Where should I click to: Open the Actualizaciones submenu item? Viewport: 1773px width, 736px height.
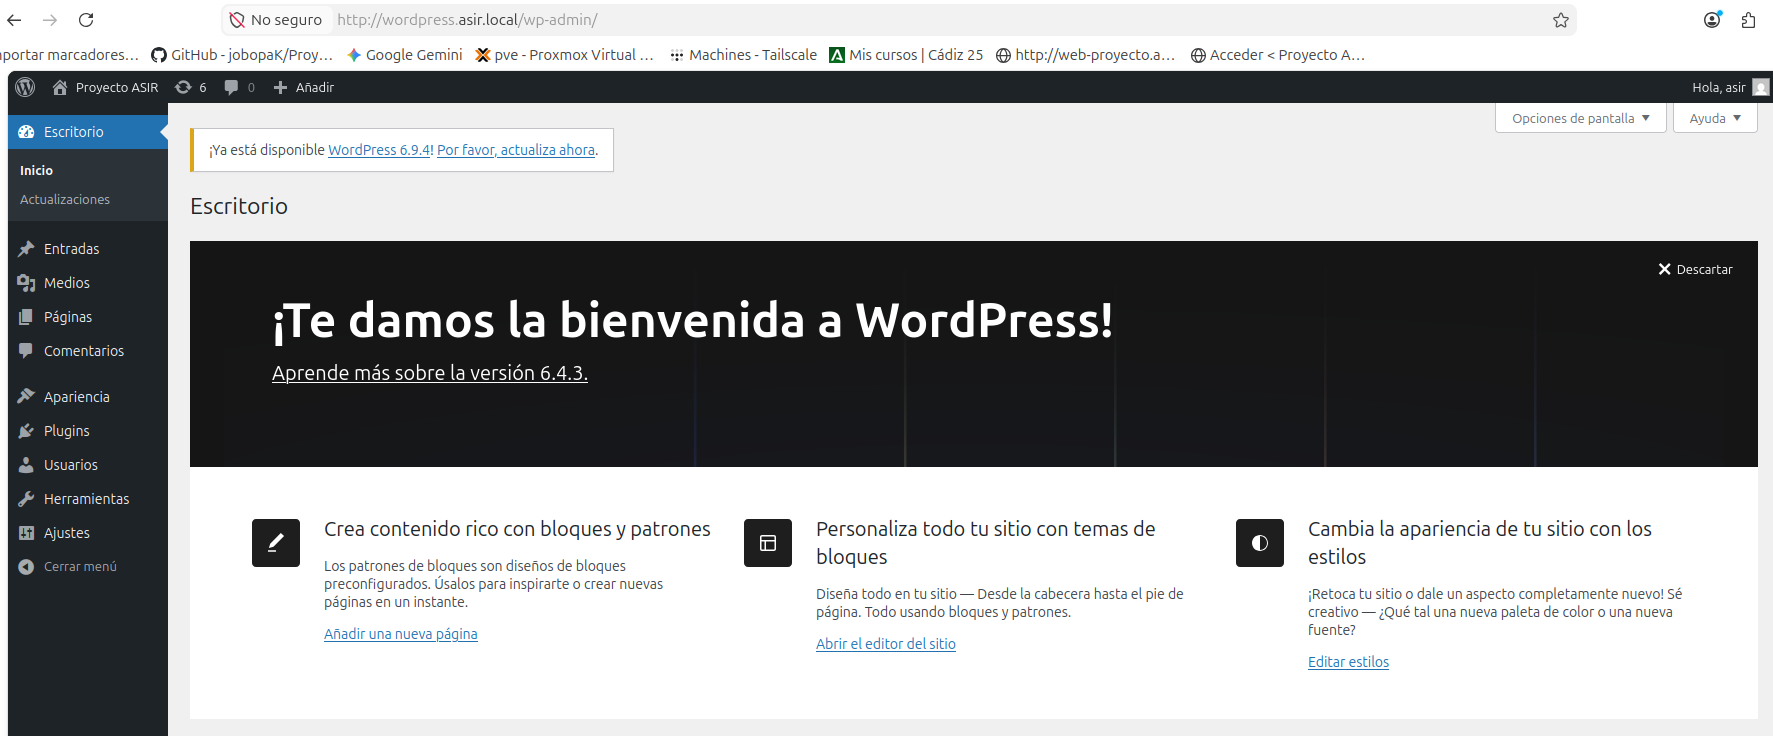point(65,200)
